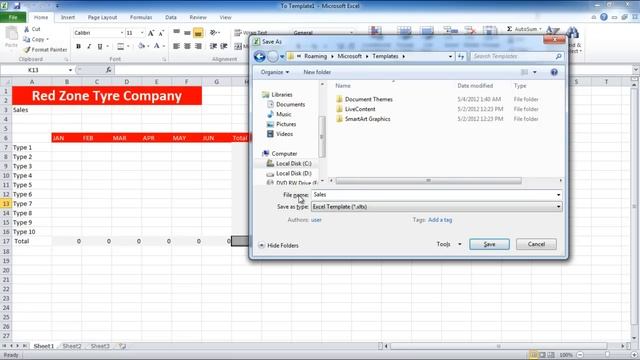Click the zoom slider in status bar
The image size is (640, 360).
[607, 355]
